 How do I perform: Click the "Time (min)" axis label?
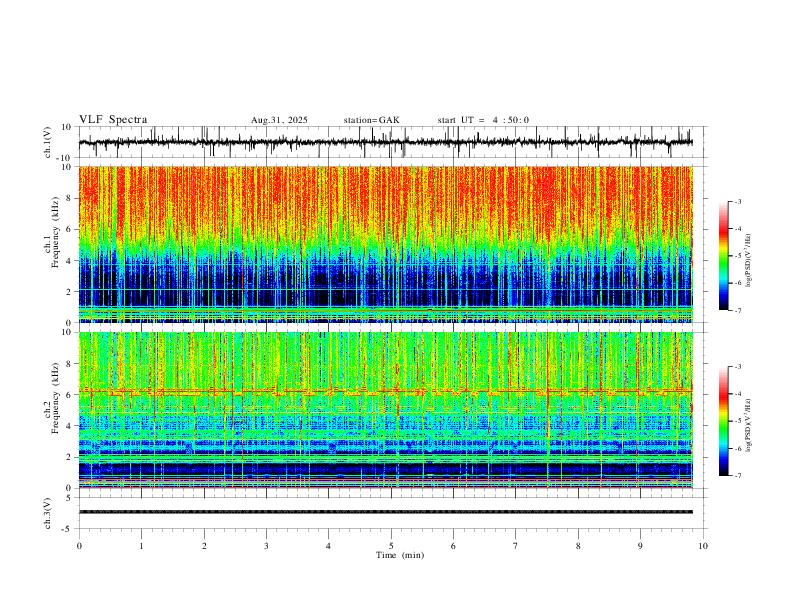[400, 555]
